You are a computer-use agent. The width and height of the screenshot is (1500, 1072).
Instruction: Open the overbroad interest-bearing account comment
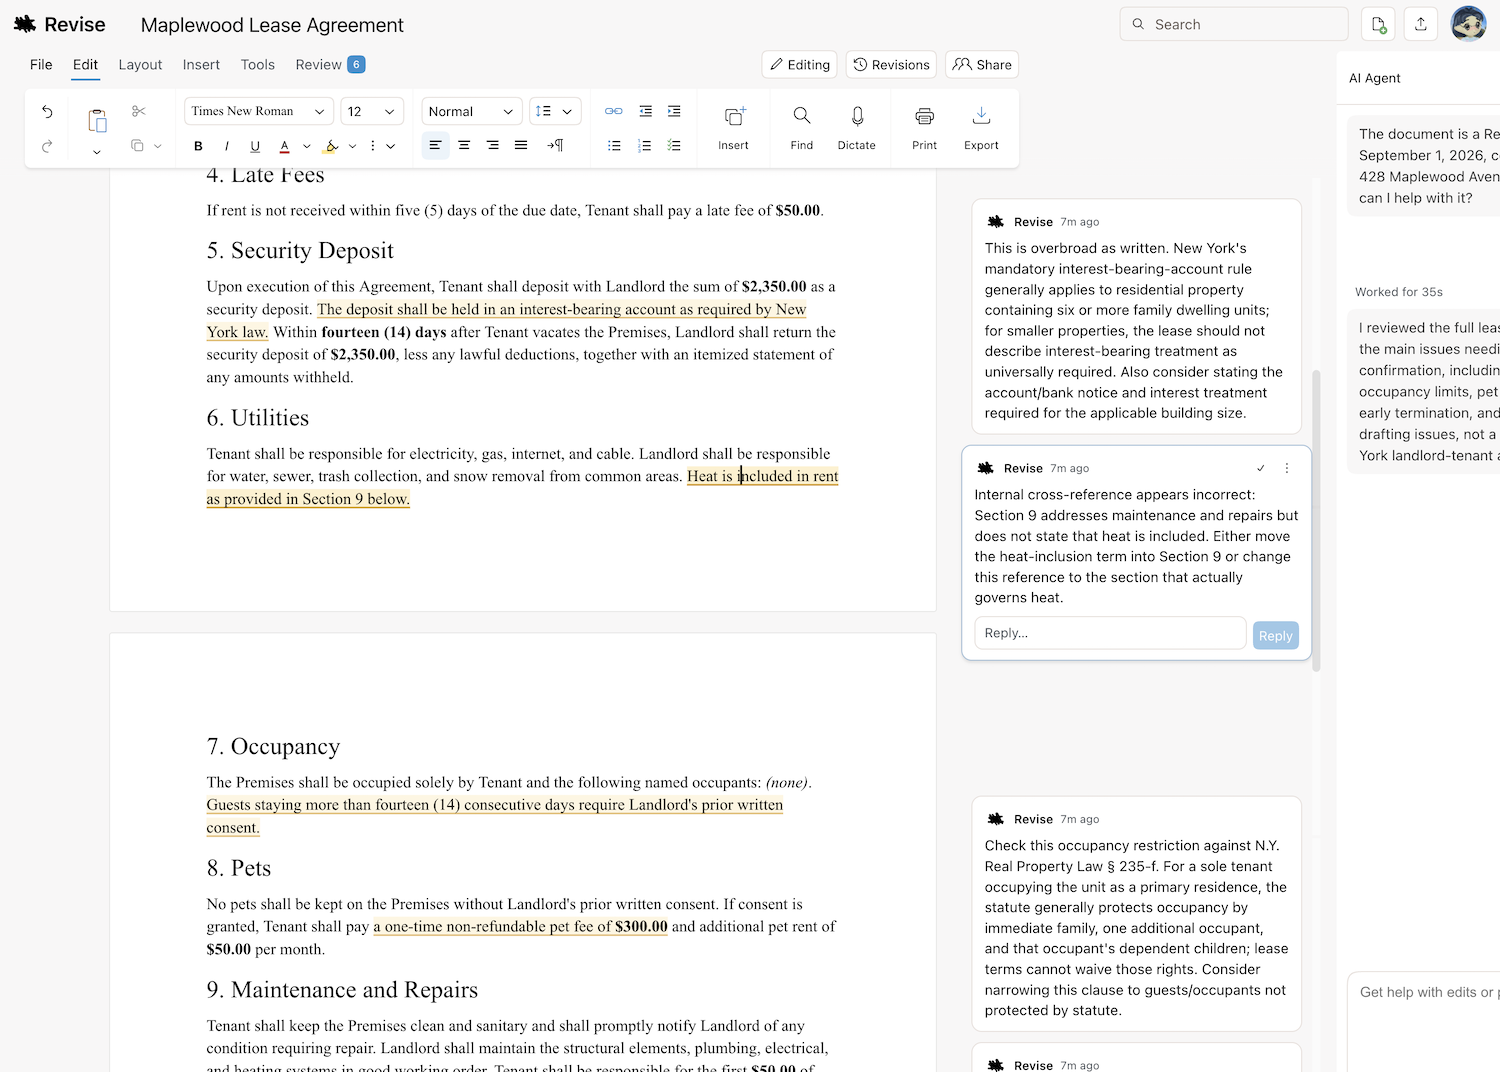point(1137,317)
